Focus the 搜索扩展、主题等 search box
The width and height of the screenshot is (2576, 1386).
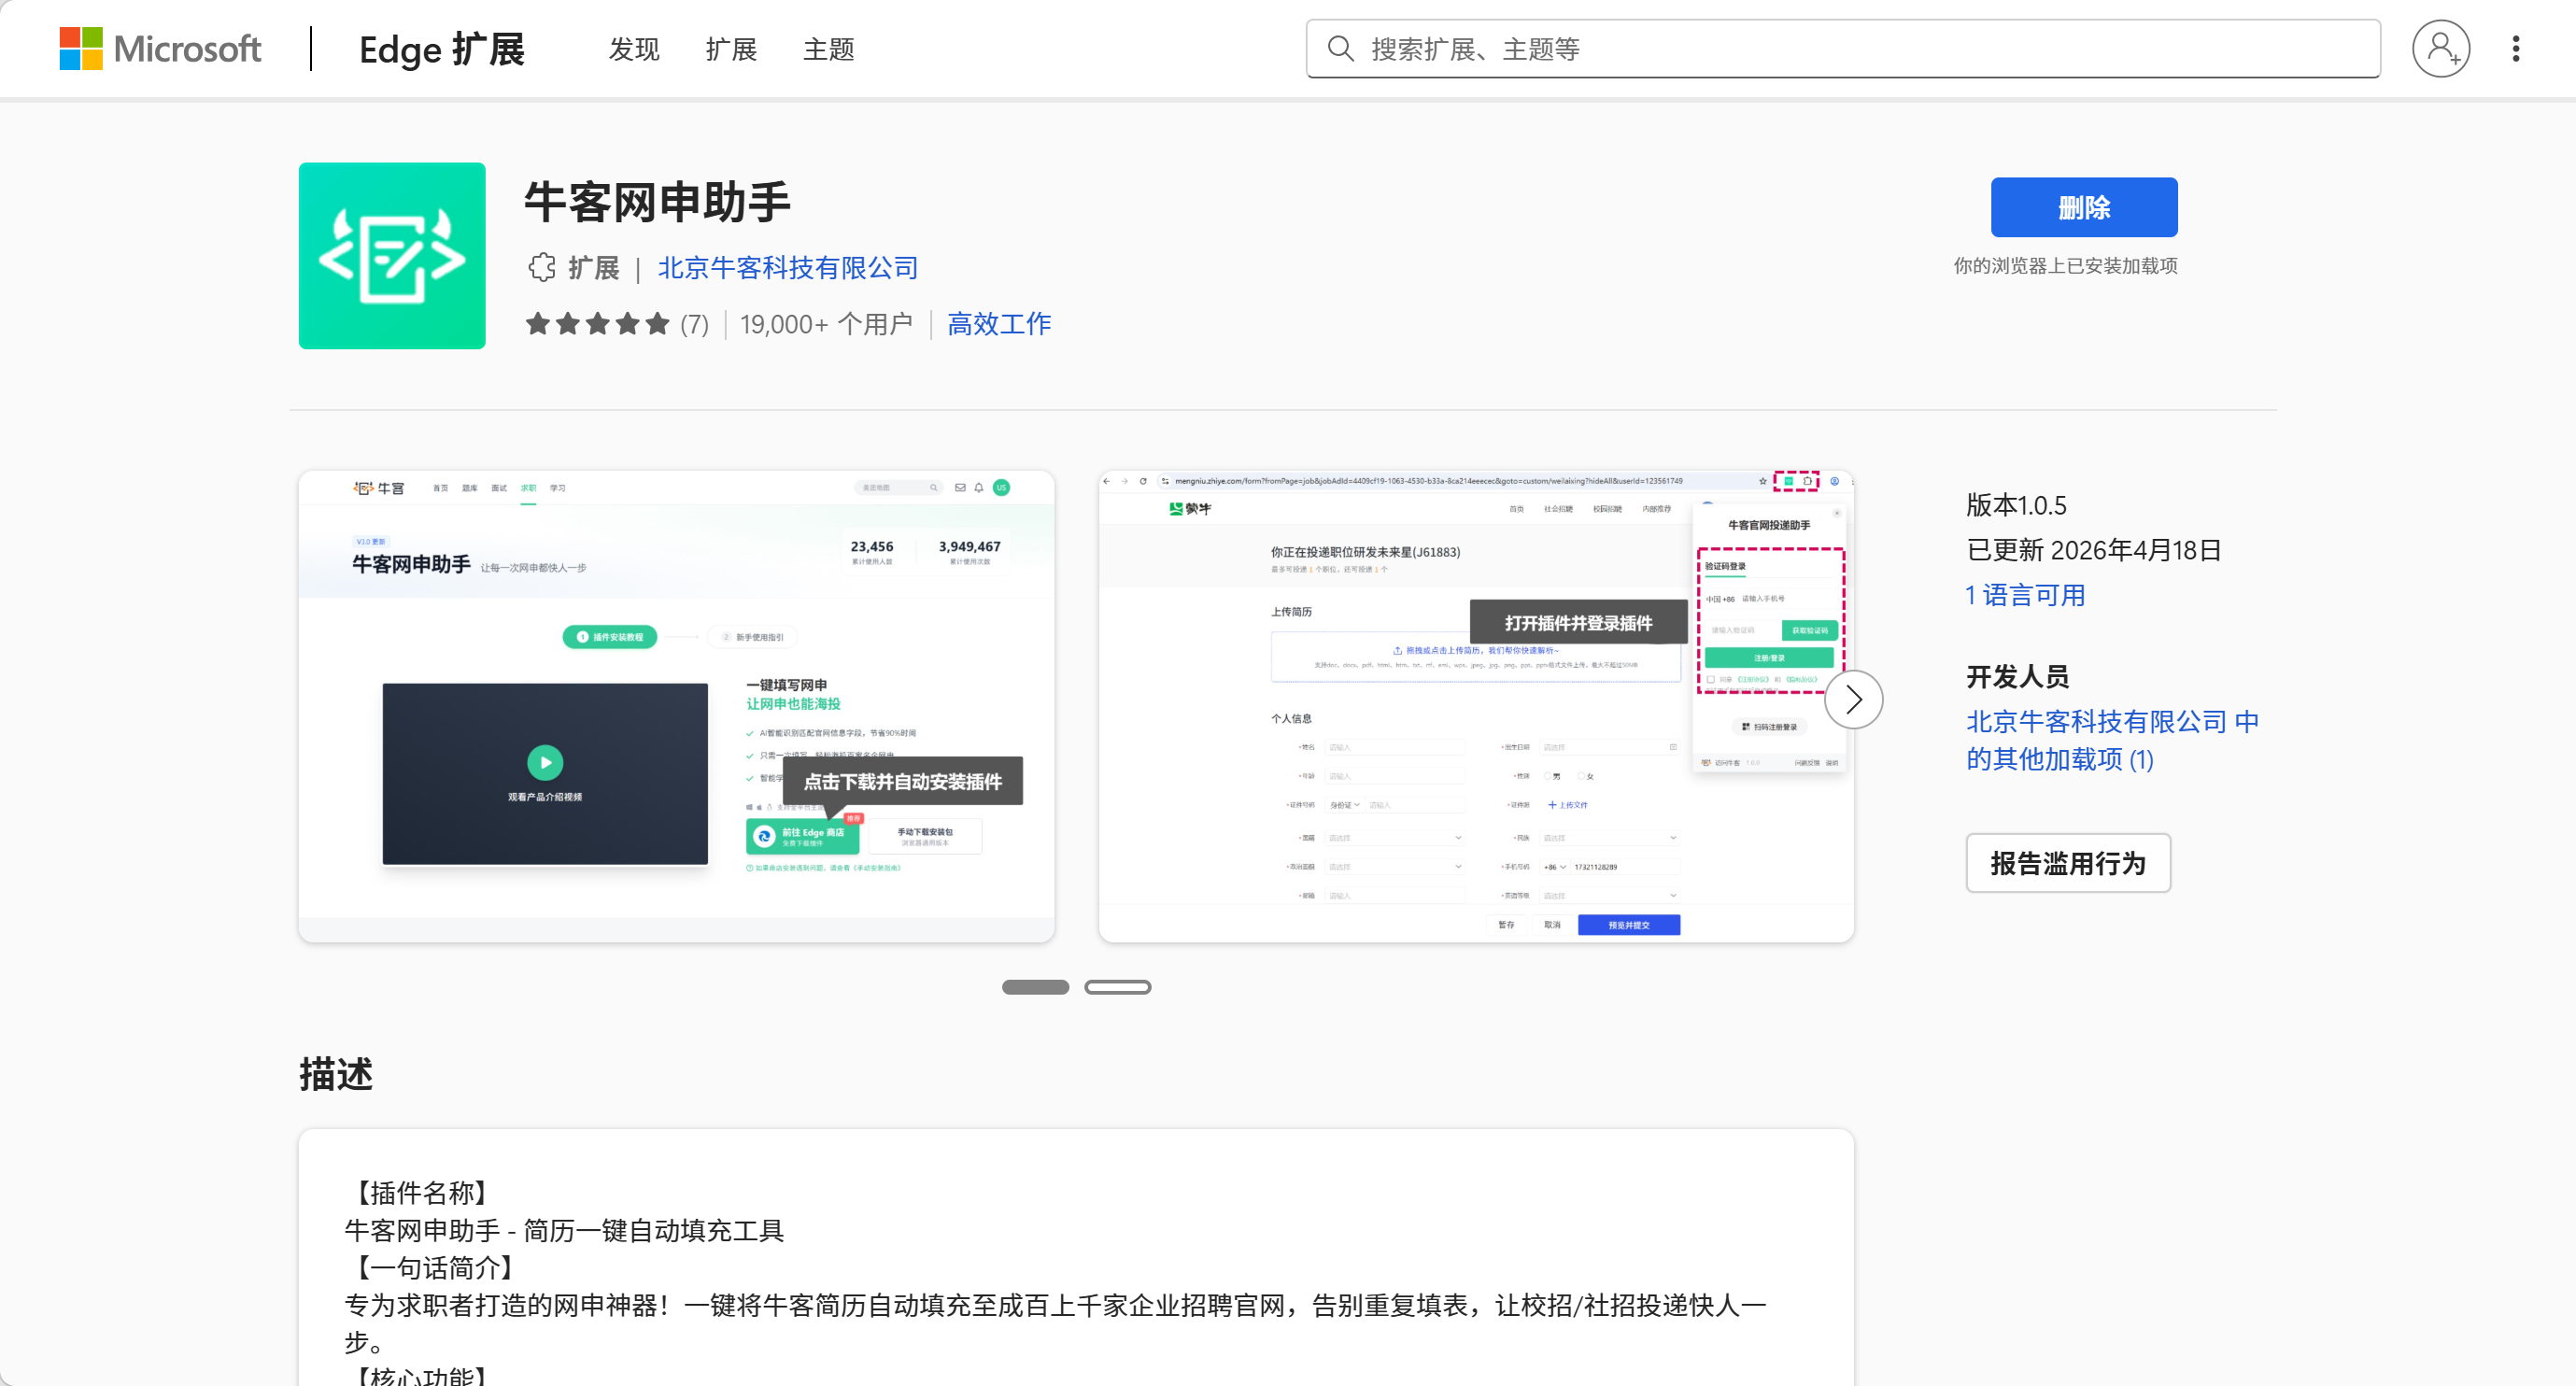tap(1842, 49)
